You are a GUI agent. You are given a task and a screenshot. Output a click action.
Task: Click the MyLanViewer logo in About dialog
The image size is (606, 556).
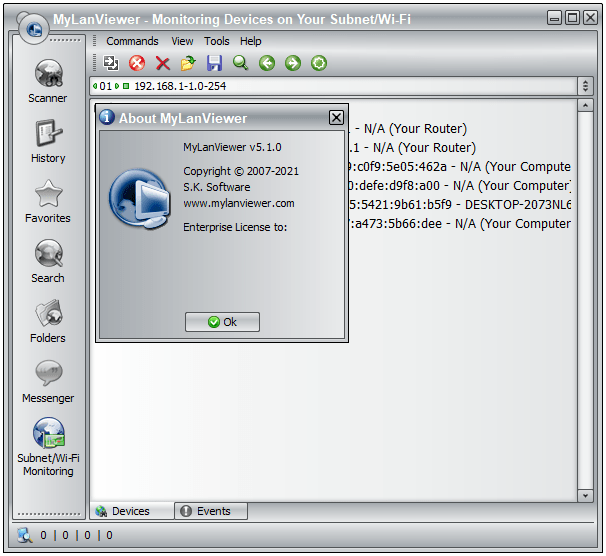point(140,199)
